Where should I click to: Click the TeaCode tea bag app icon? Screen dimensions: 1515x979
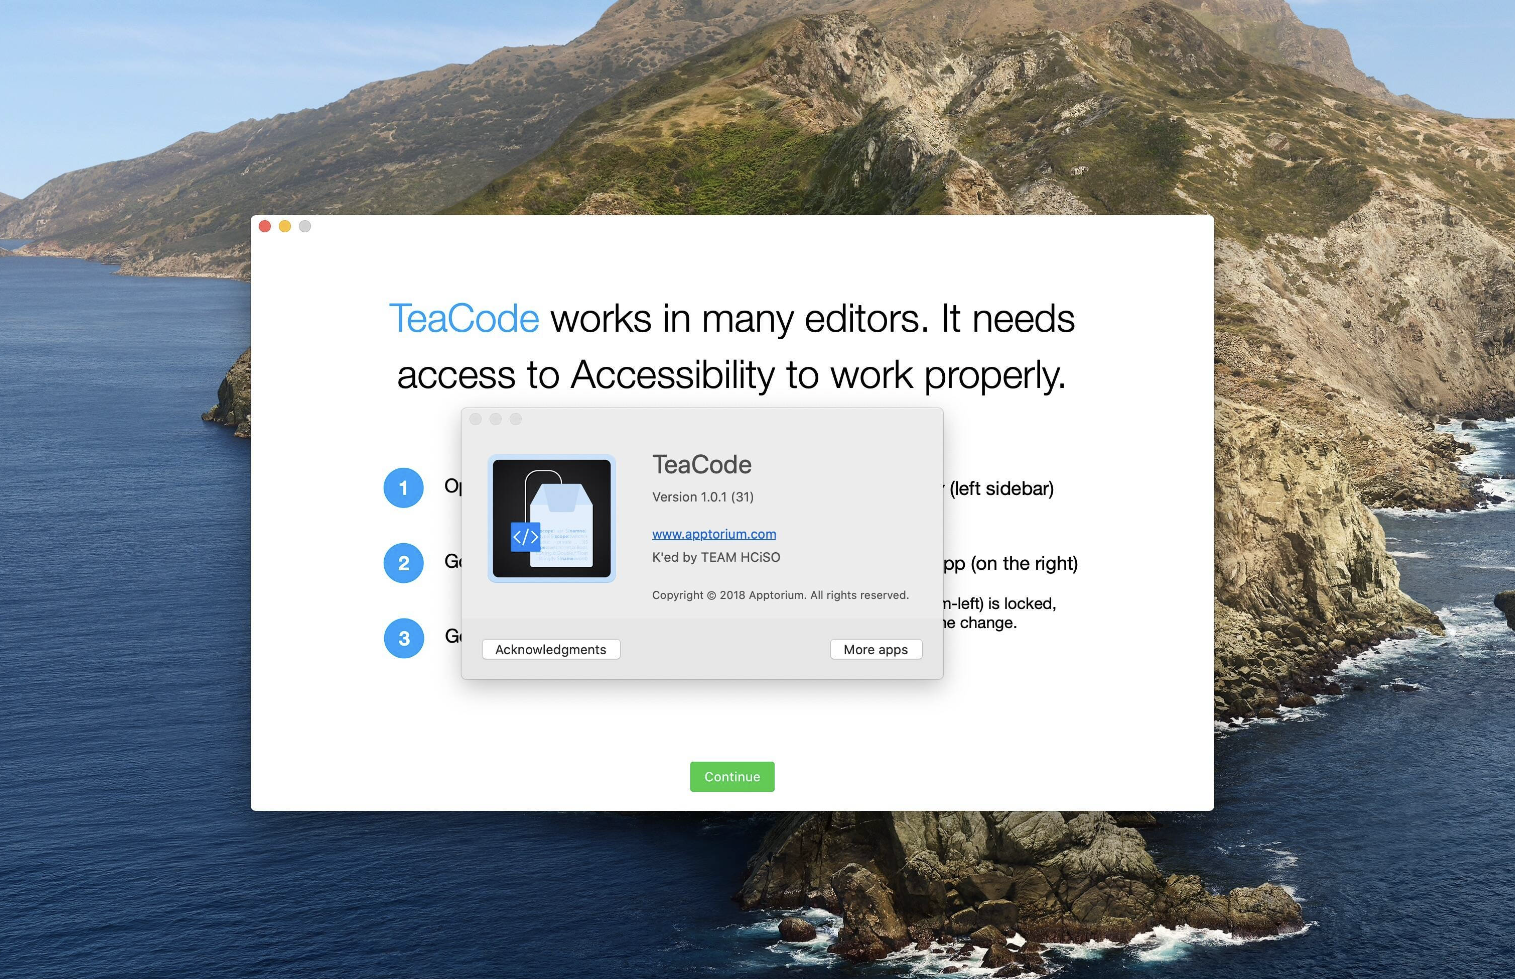(x=551, y=518)
